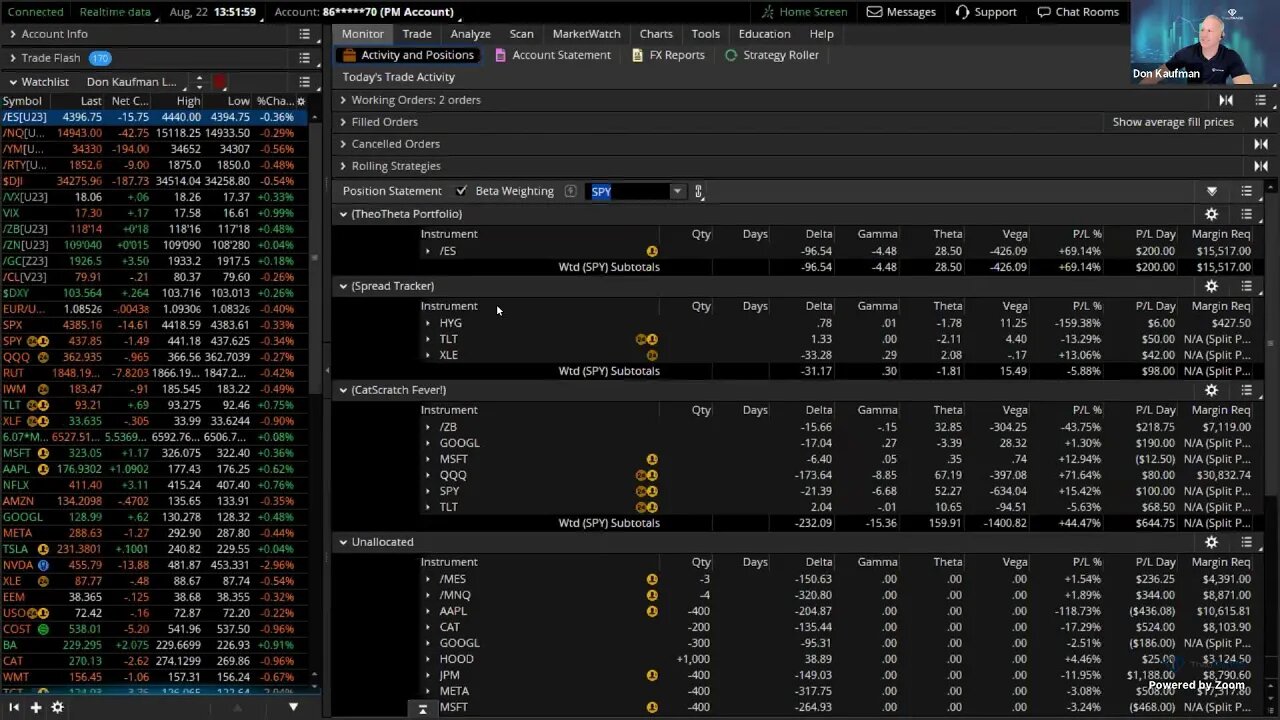Expand the /MES position row
The height and width of the screenshot is (720, 1280).
click(x=428, y=579)
